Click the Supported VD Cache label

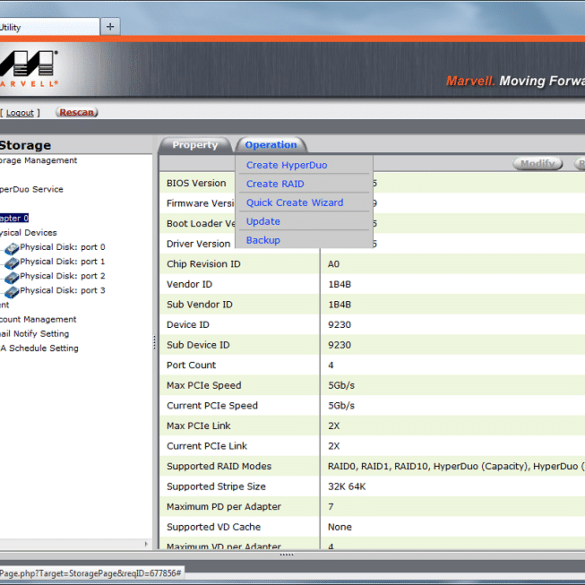213,527
